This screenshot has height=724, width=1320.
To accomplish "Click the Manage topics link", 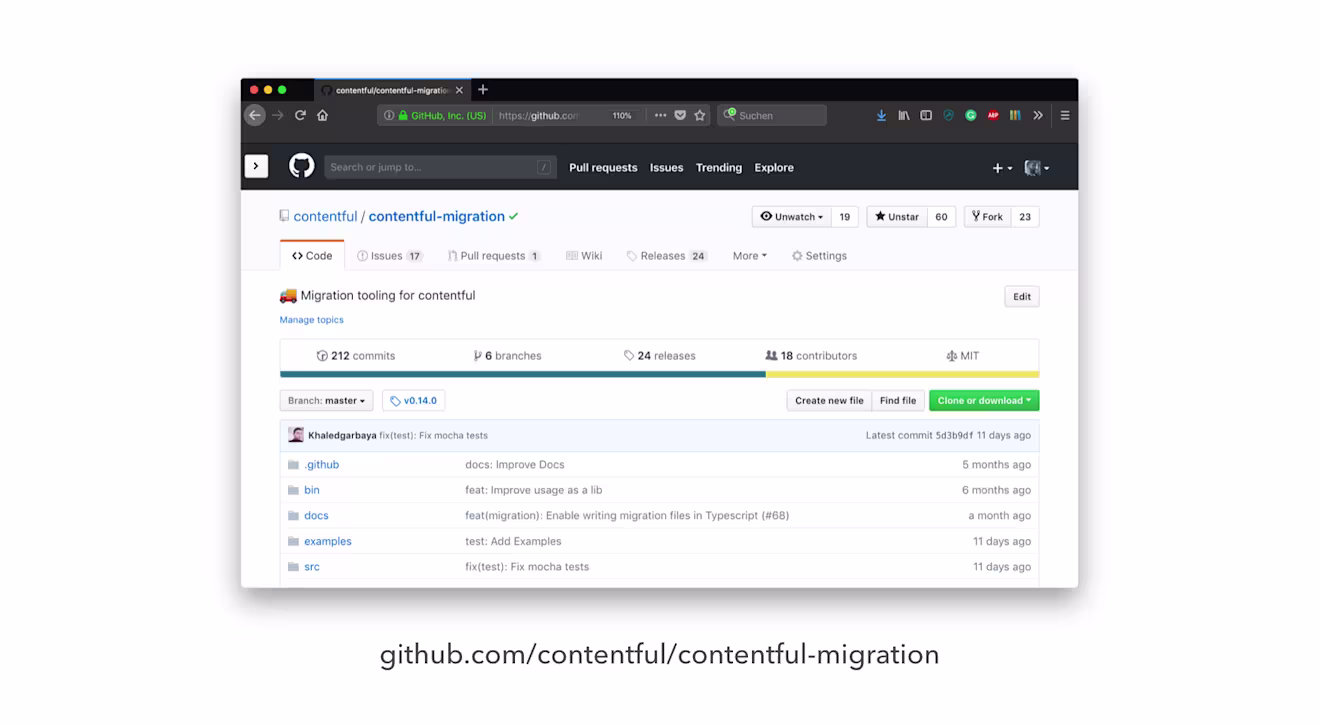I will (311, 320).
